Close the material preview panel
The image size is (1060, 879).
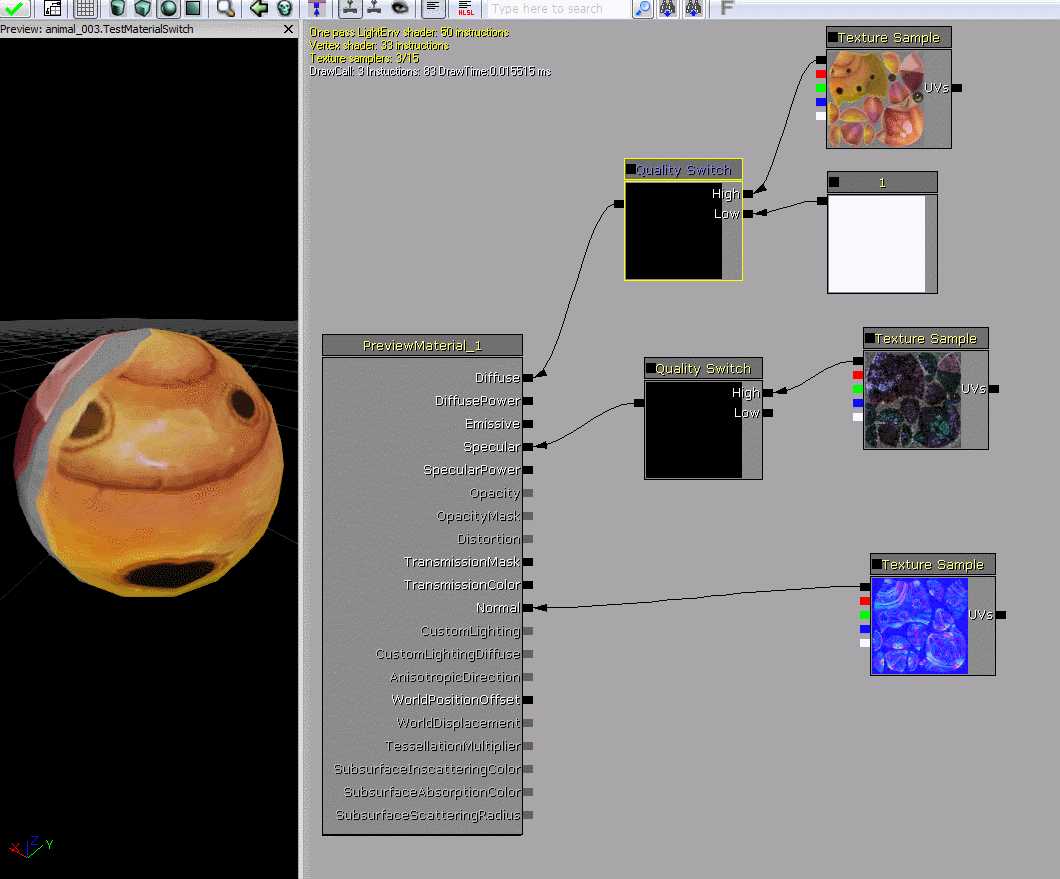[289, 29]
